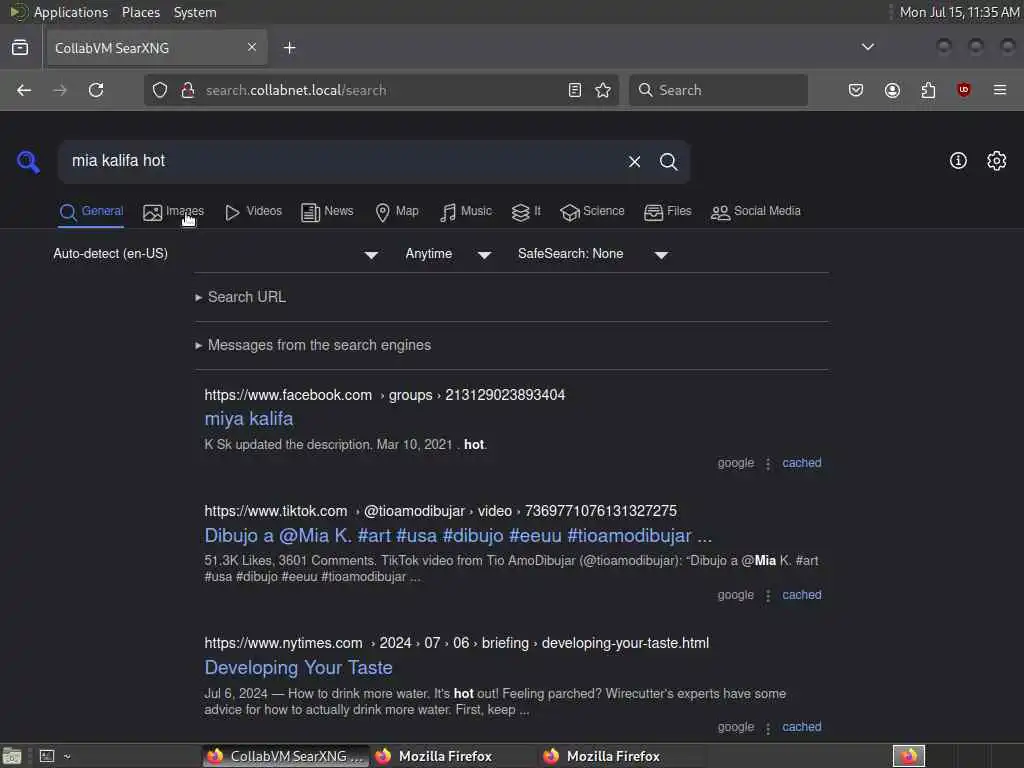Open Firefox hamburger menu
This screenshot has height=768, width=1024.
pos(1000,90)
